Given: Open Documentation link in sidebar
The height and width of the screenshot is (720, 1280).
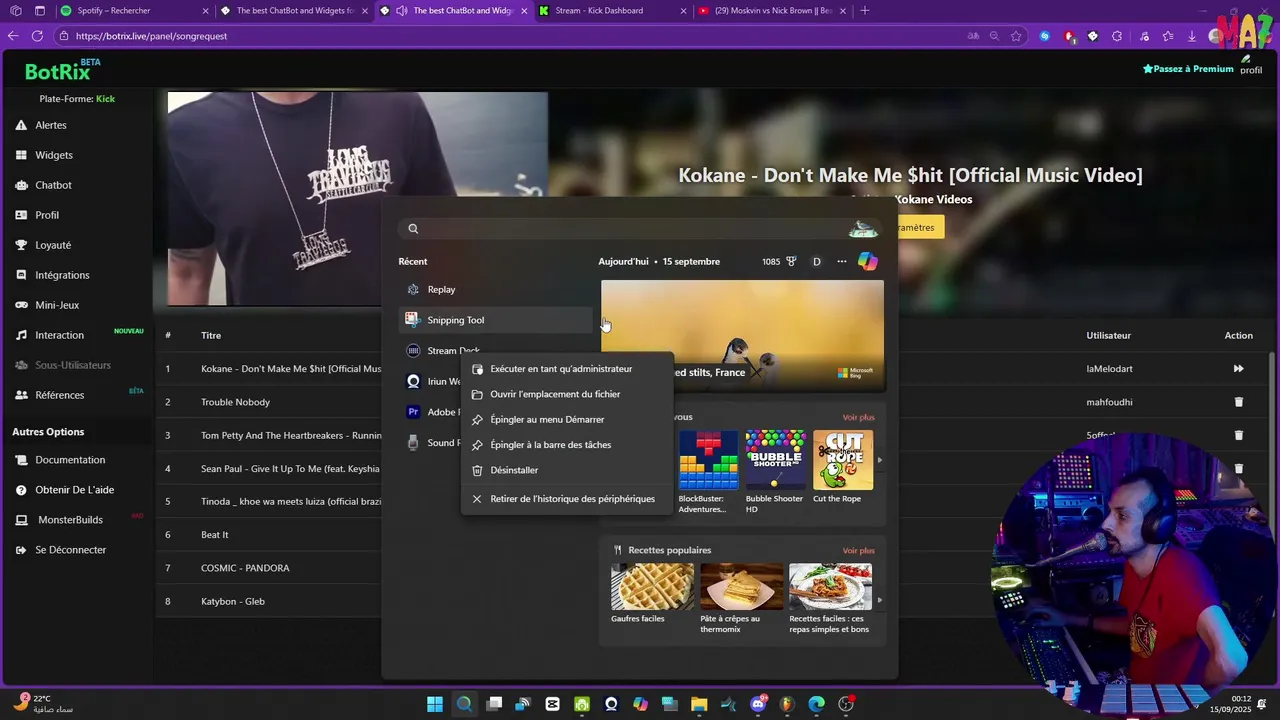Looking at the screenshot, I should pyautogui.click(x=69, y=460).
